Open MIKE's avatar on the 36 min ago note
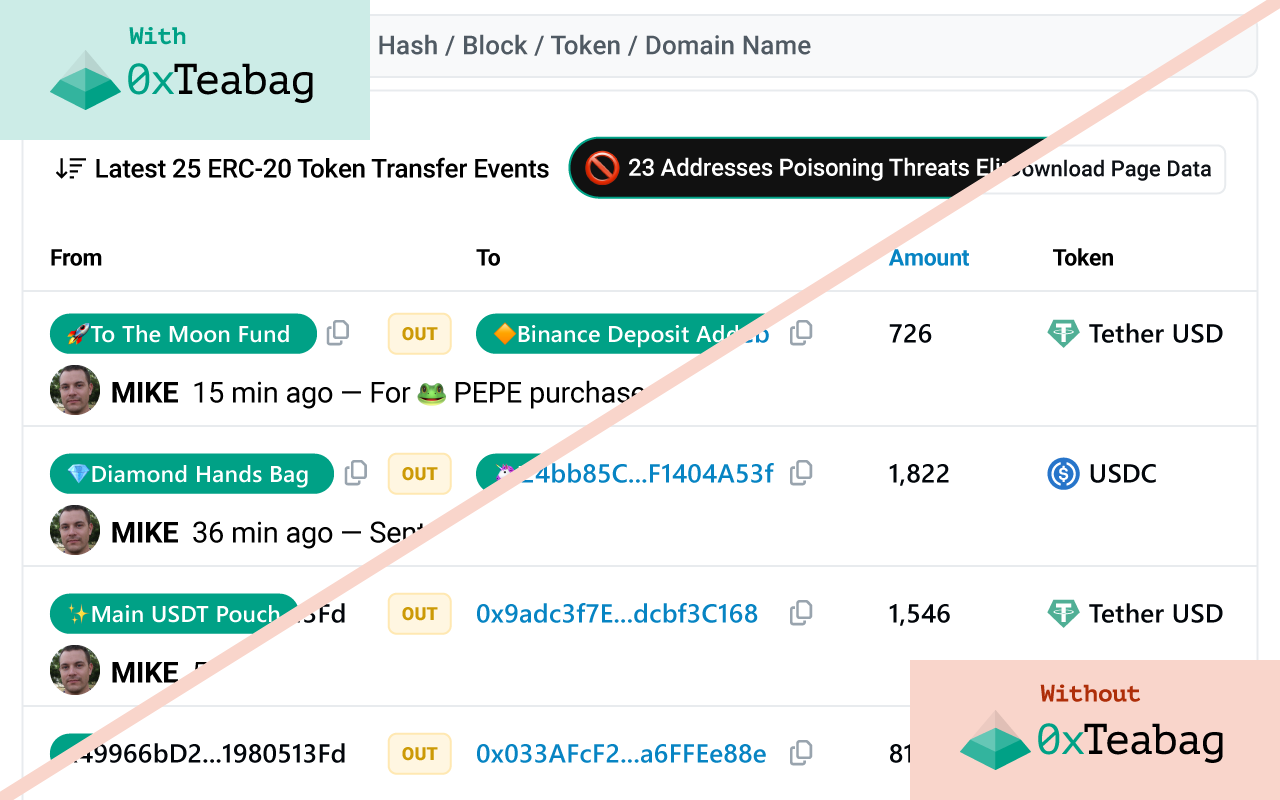The height and width of the screenshot is (800, 1280). tap(75, 530)
